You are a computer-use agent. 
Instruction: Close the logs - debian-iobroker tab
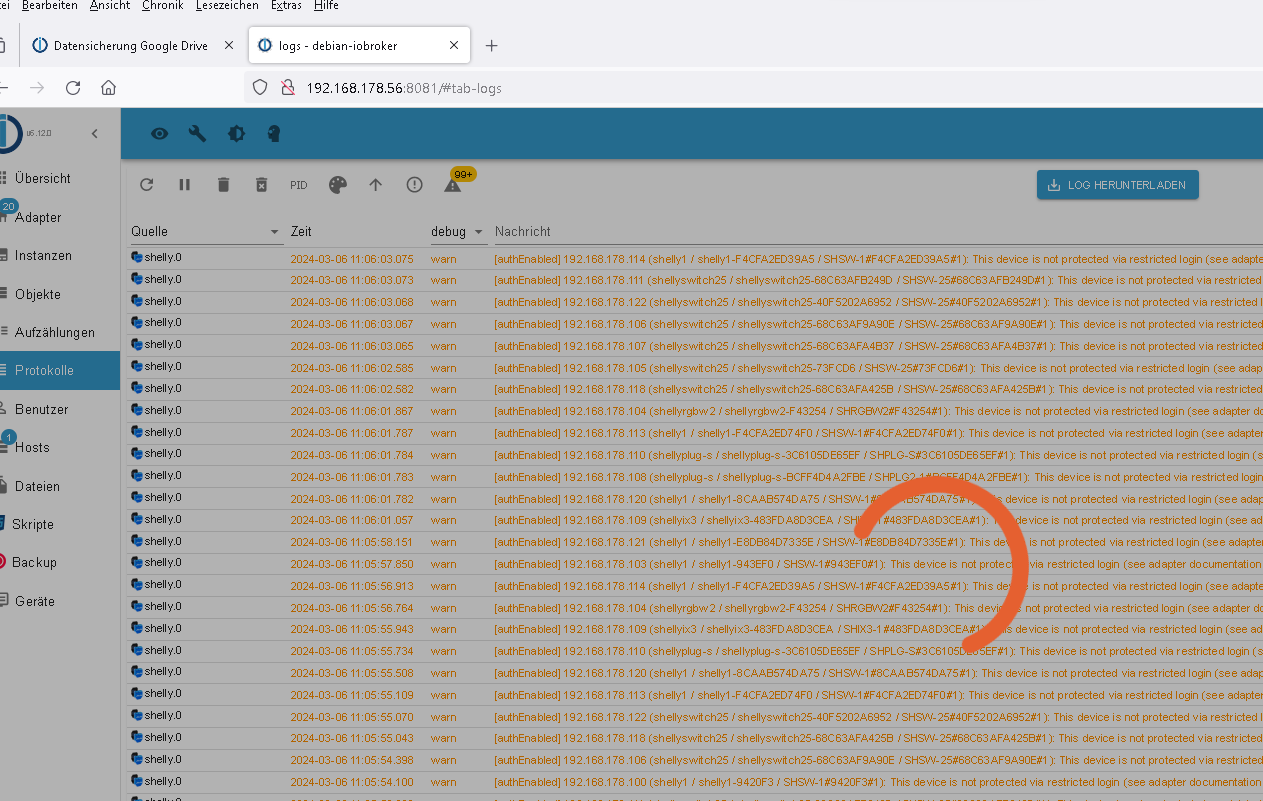pos(454,46)
